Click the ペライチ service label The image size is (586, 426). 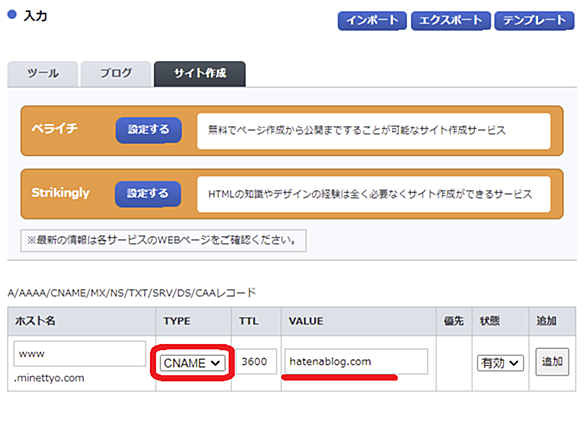pyautogui.click(x=55, y=129)
